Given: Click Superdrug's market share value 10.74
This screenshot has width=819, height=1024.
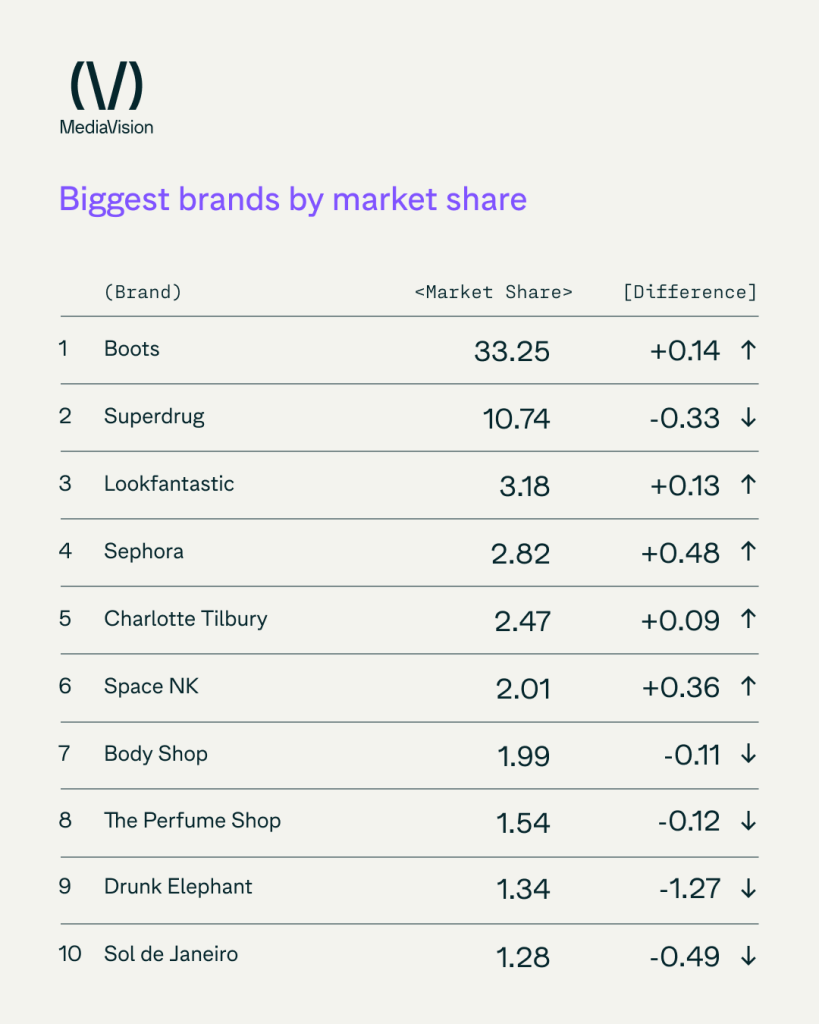Looking at the screenshot, I should (516, 418).
